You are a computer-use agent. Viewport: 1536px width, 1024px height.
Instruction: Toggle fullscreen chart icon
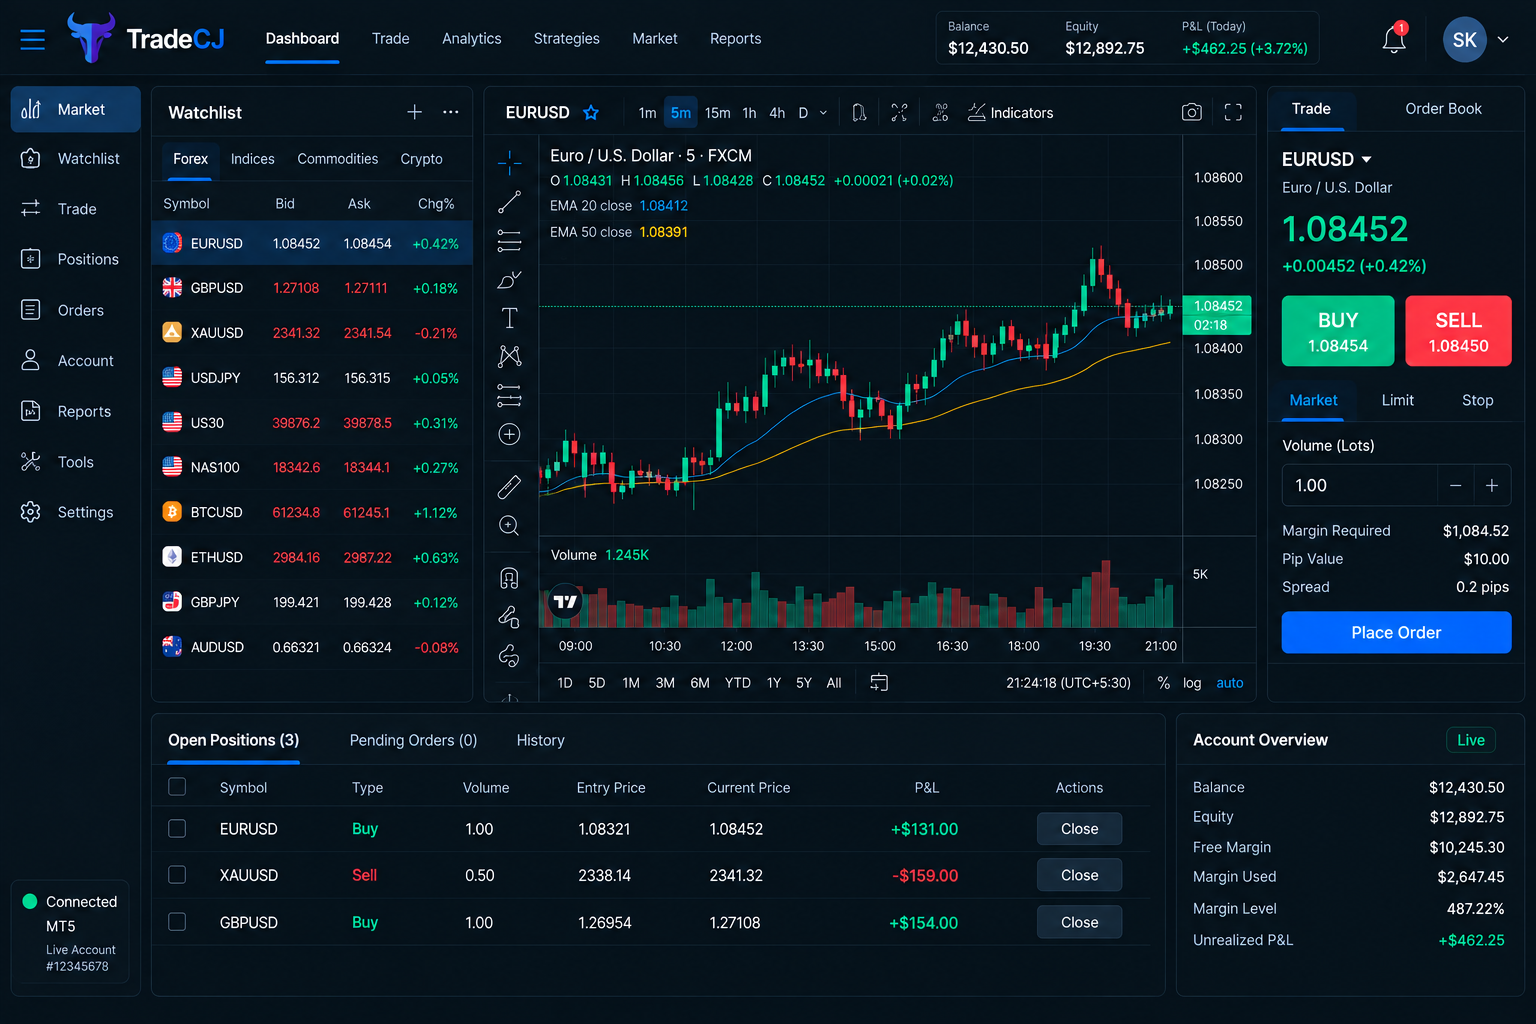1233,112
